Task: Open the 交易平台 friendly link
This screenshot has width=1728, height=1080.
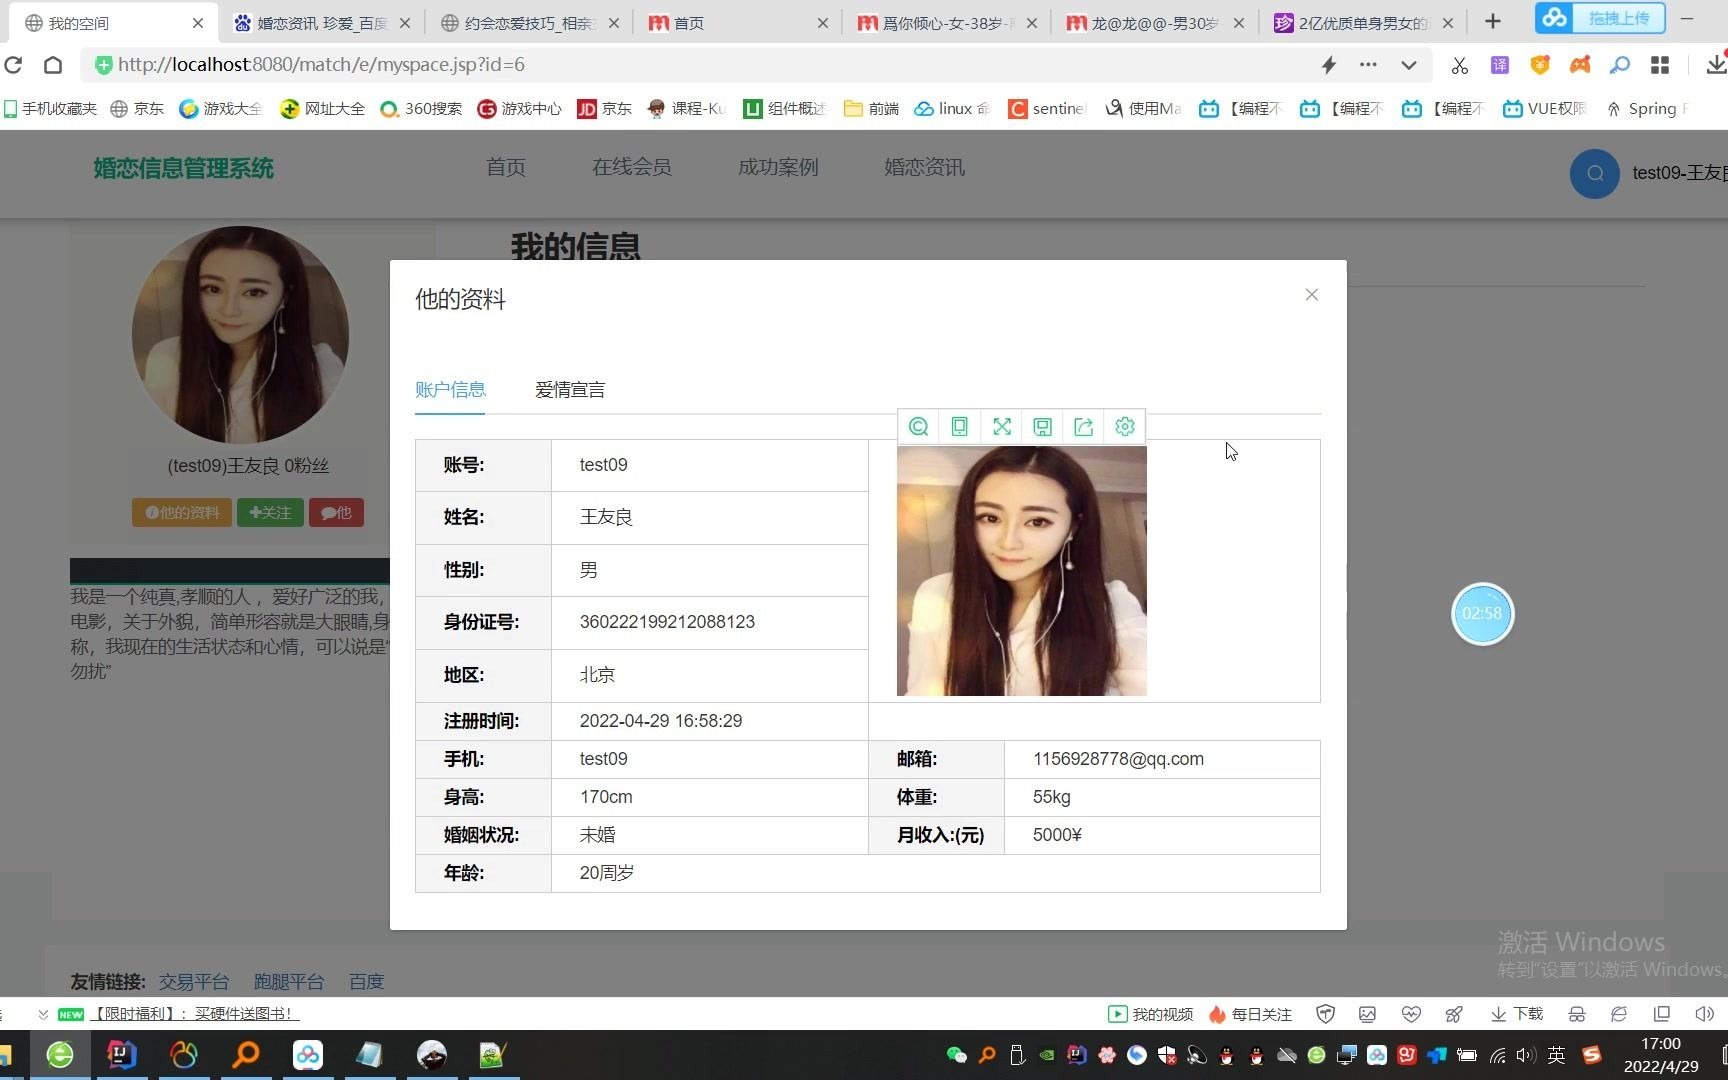Action: point(194,982)
